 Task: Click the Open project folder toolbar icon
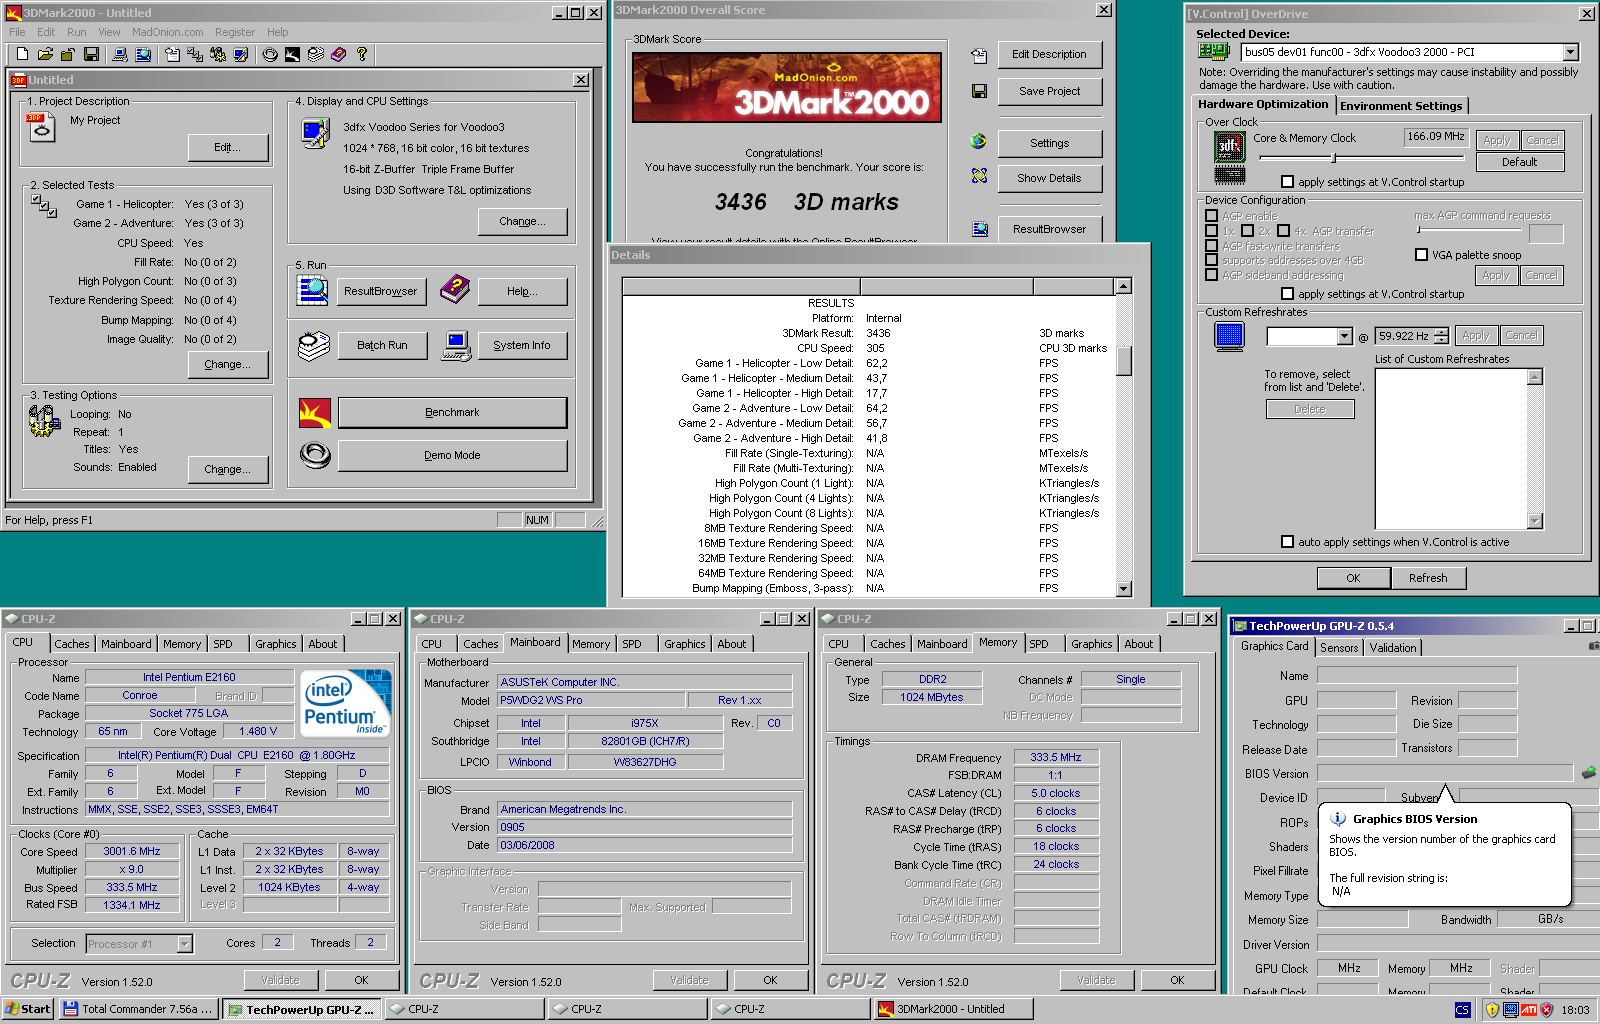point(45,54)
